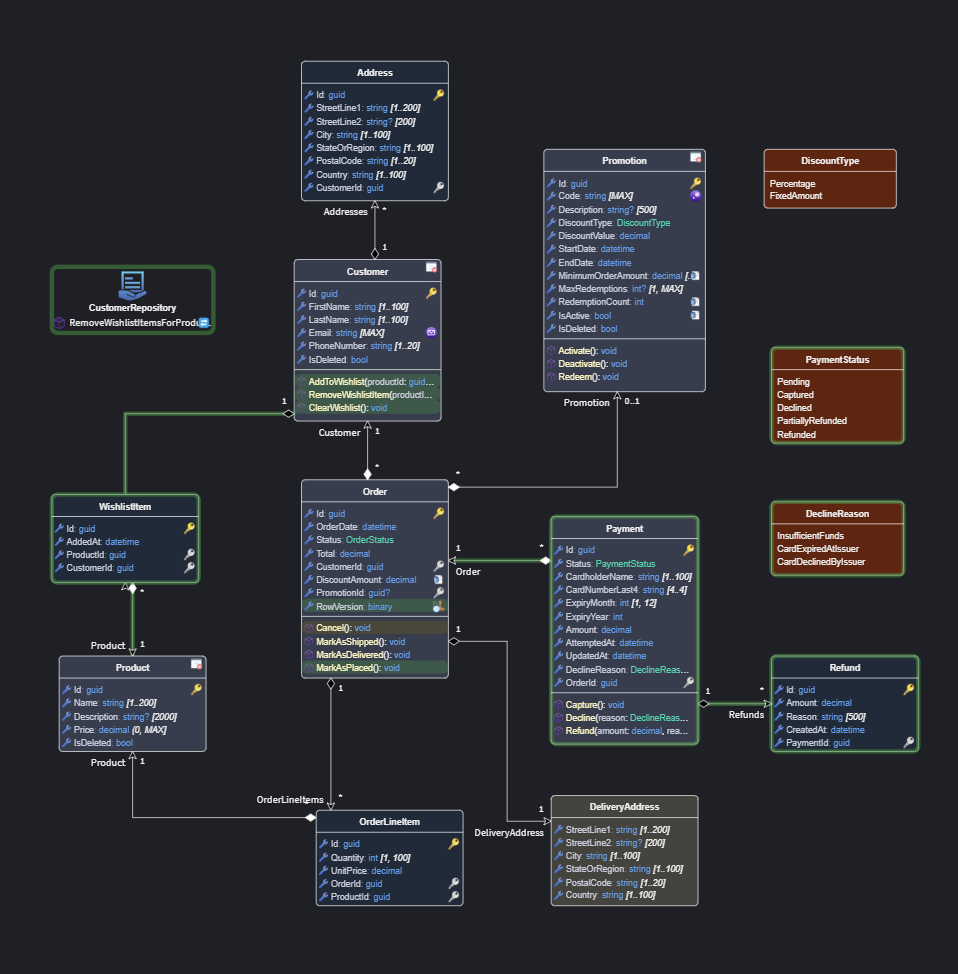Click the foreign key icon on Order CustomerId row

tap(439, 566)
